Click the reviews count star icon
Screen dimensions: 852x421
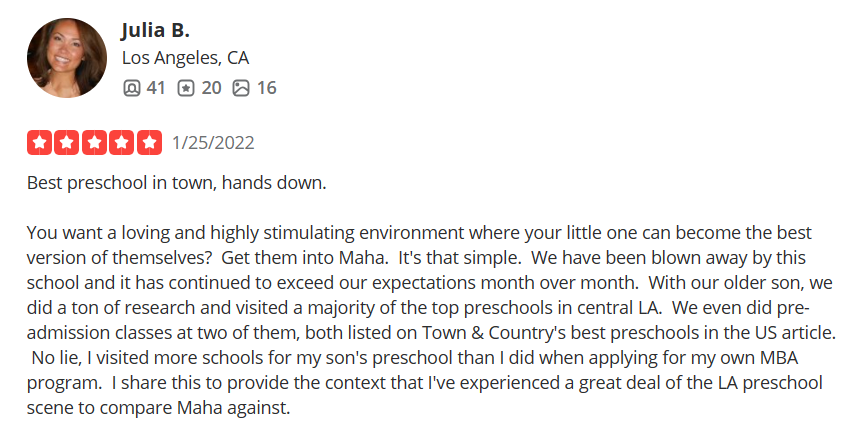click(x=186, y=88)
